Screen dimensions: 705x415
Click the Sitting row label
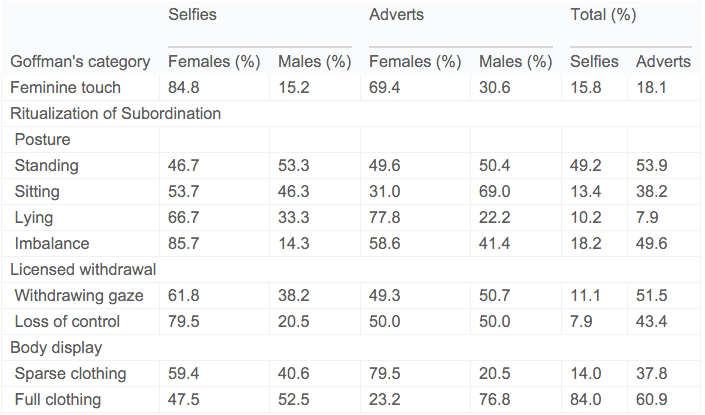pyautogui.click(x=39, y=192)
